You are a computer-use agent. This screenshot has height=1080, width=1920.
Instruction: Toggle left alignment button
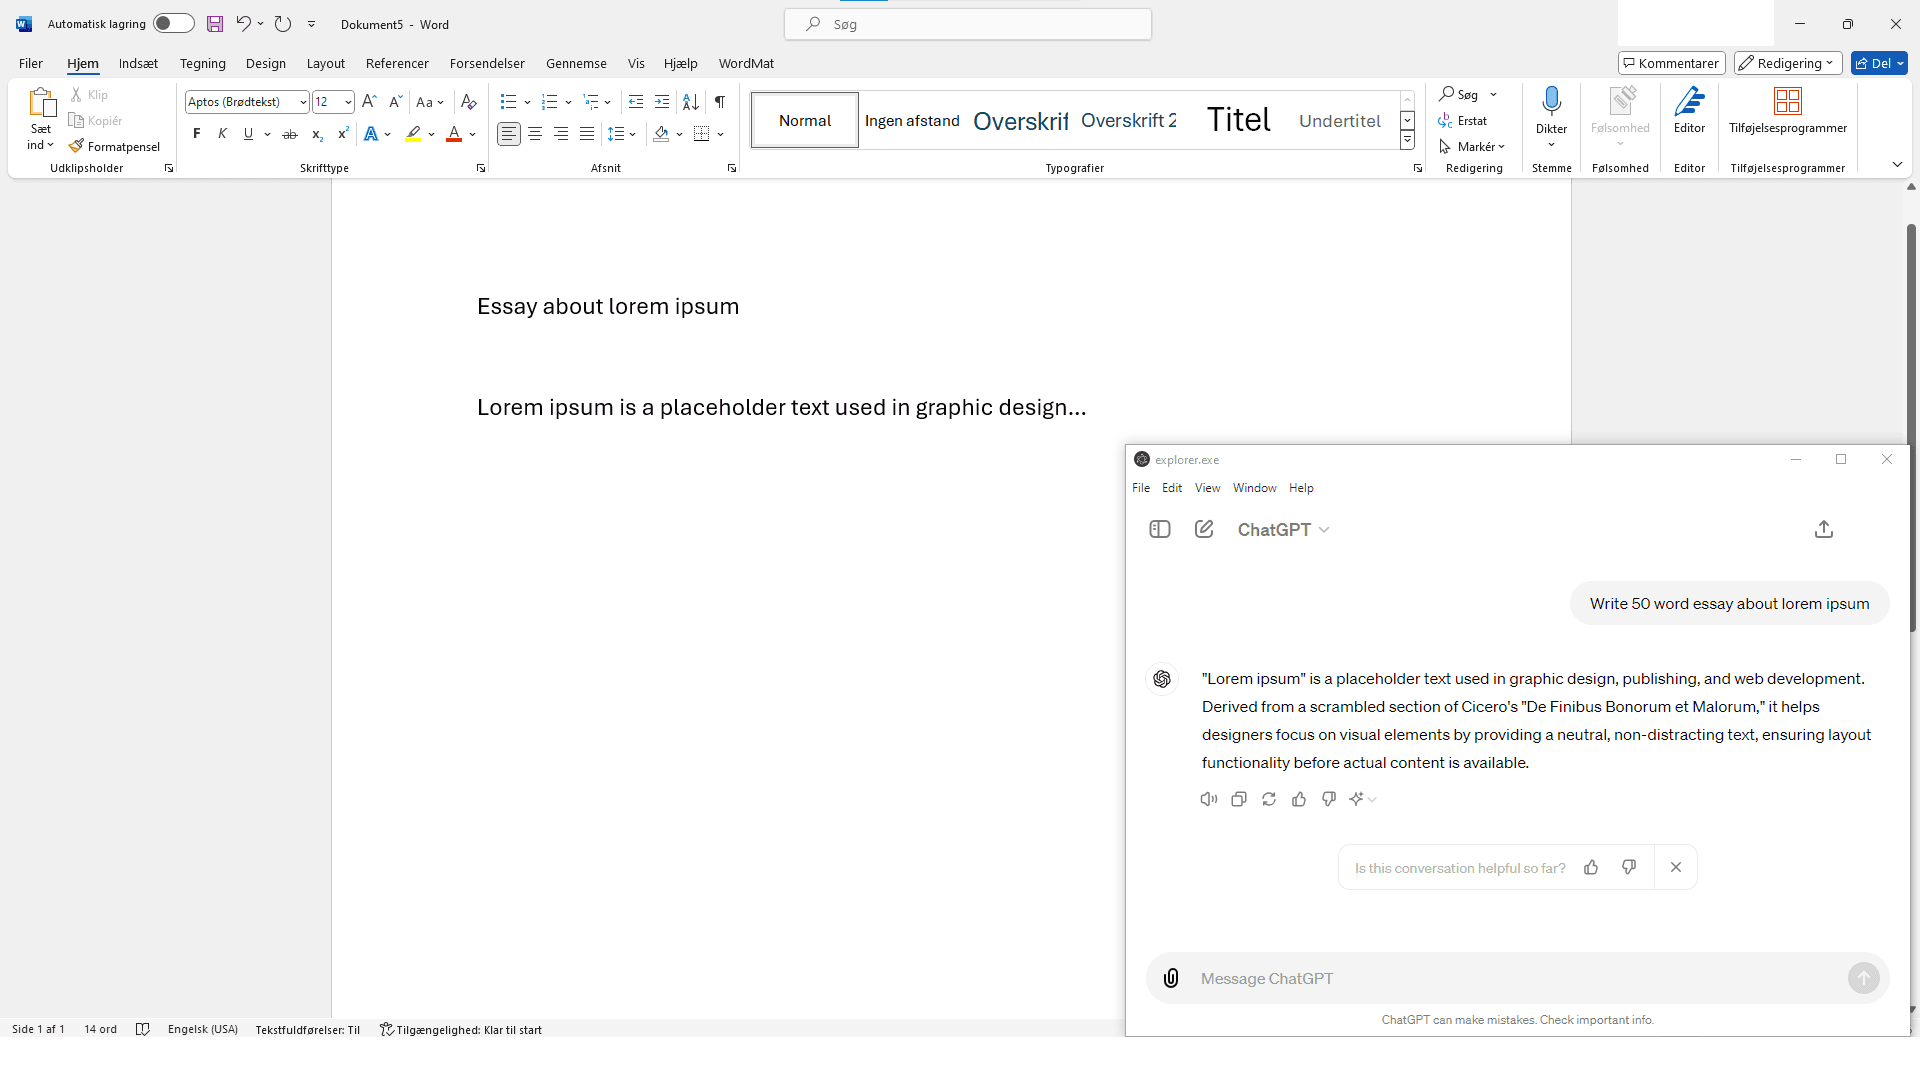pos(509,134)
